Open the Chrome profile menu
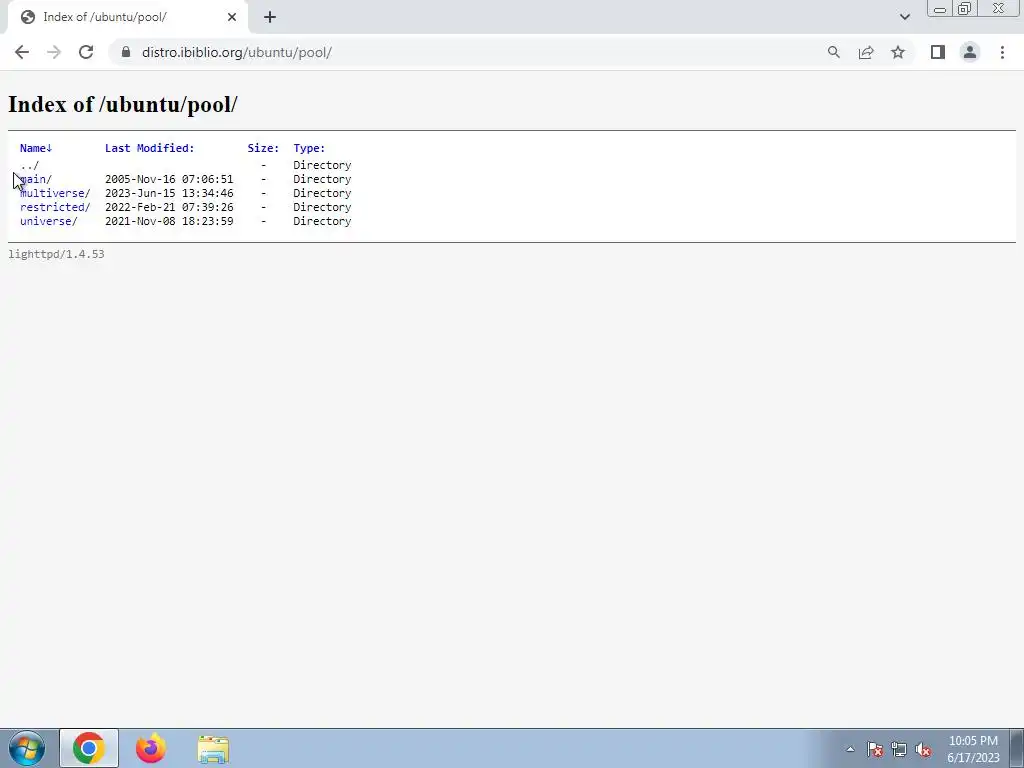 (x=970, y=52)
